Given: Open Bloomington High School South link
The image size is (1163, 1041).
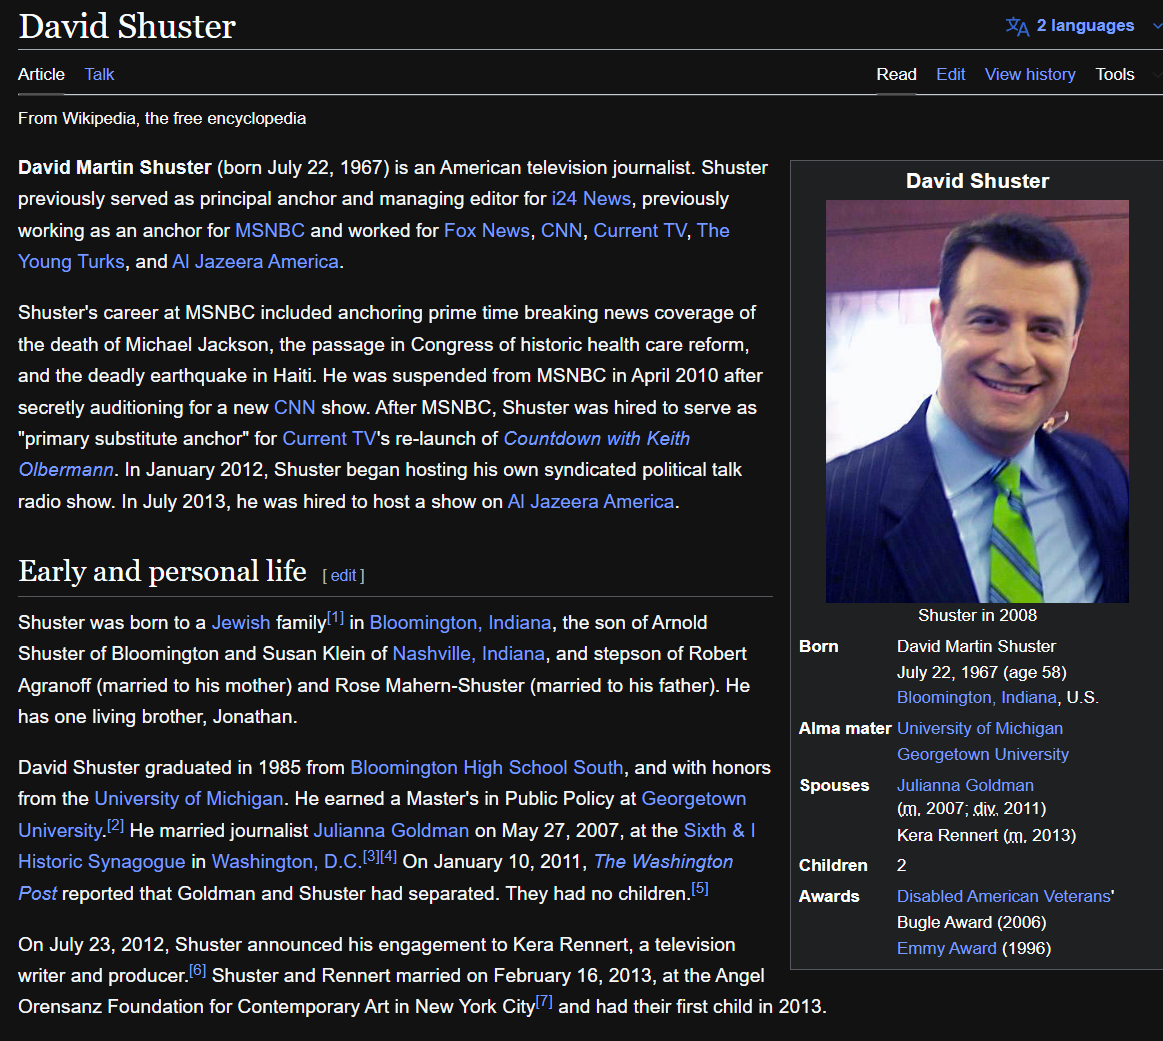Looking at the screenshot, I should [x=487, y=768].
